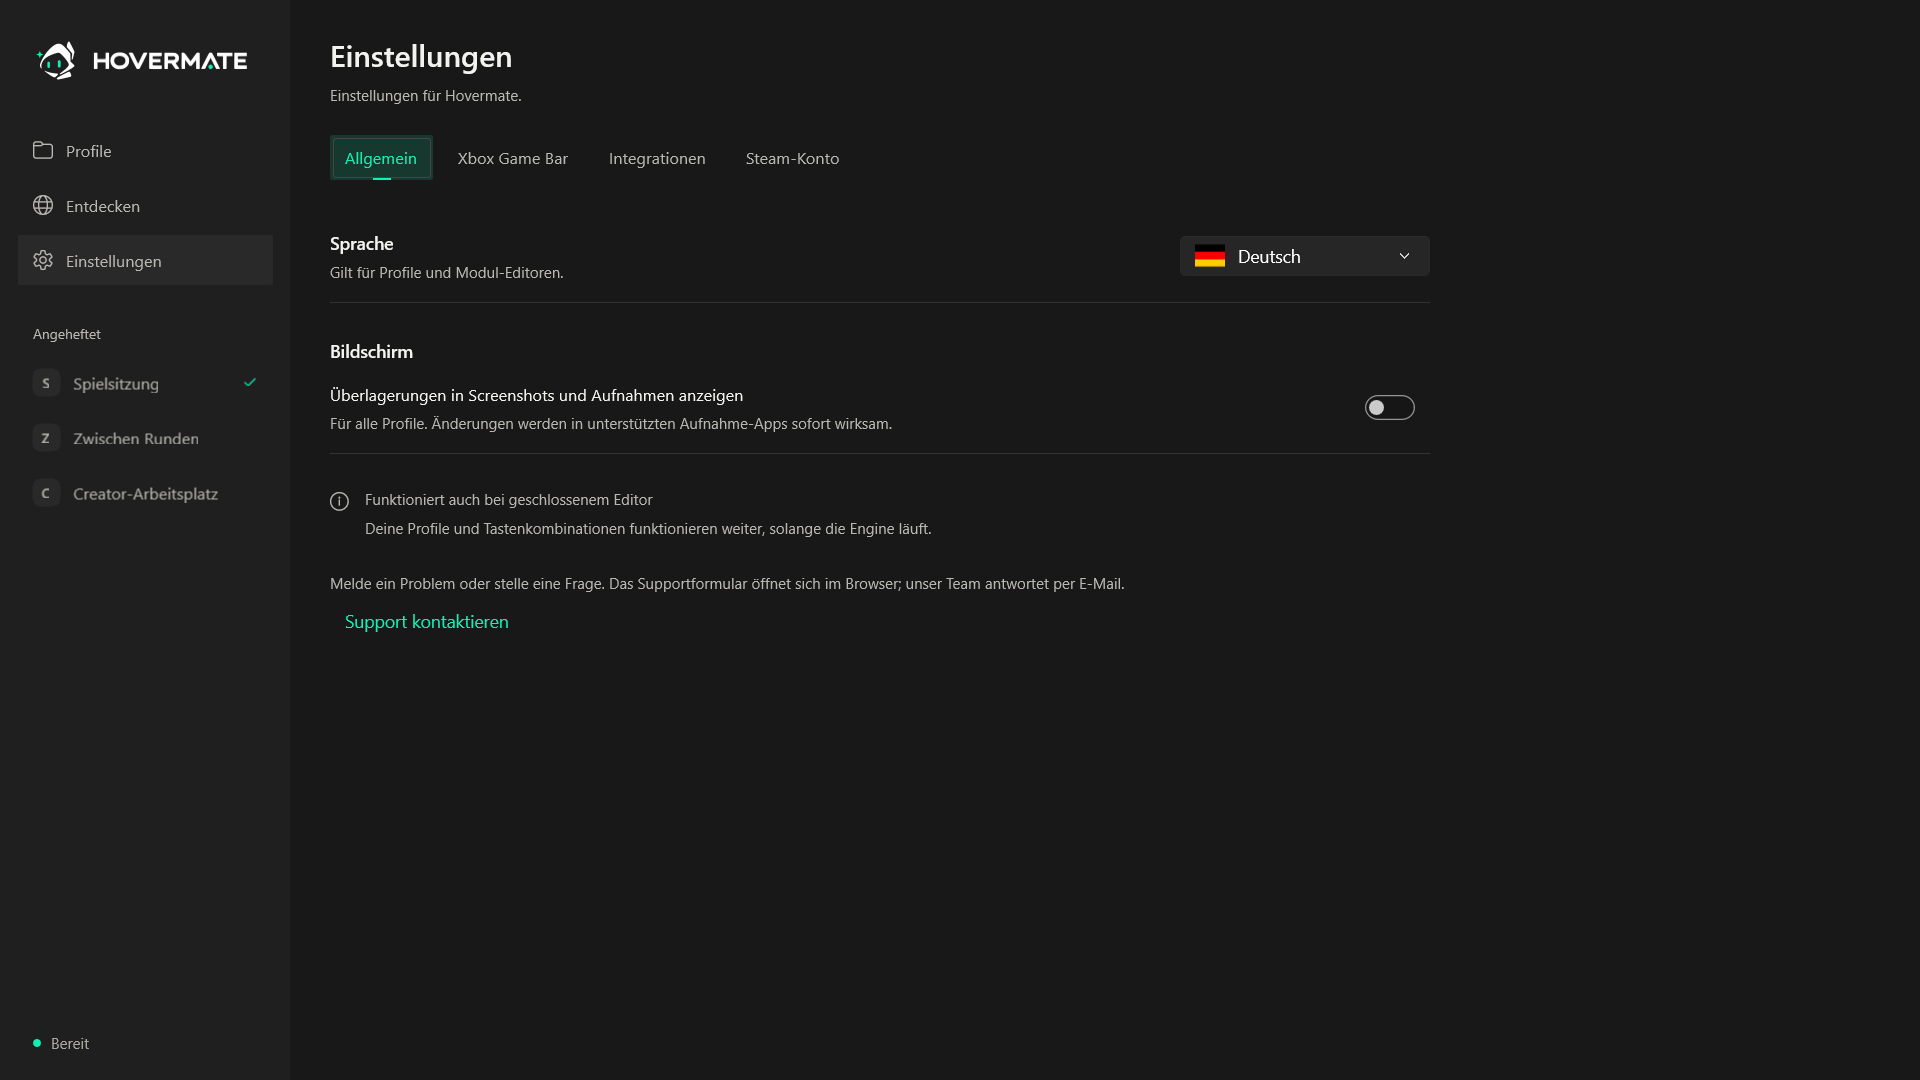Open the Deutsch language dropdown
This screenshot has height=1080, width=1920.
click(x=1305, y=256)
